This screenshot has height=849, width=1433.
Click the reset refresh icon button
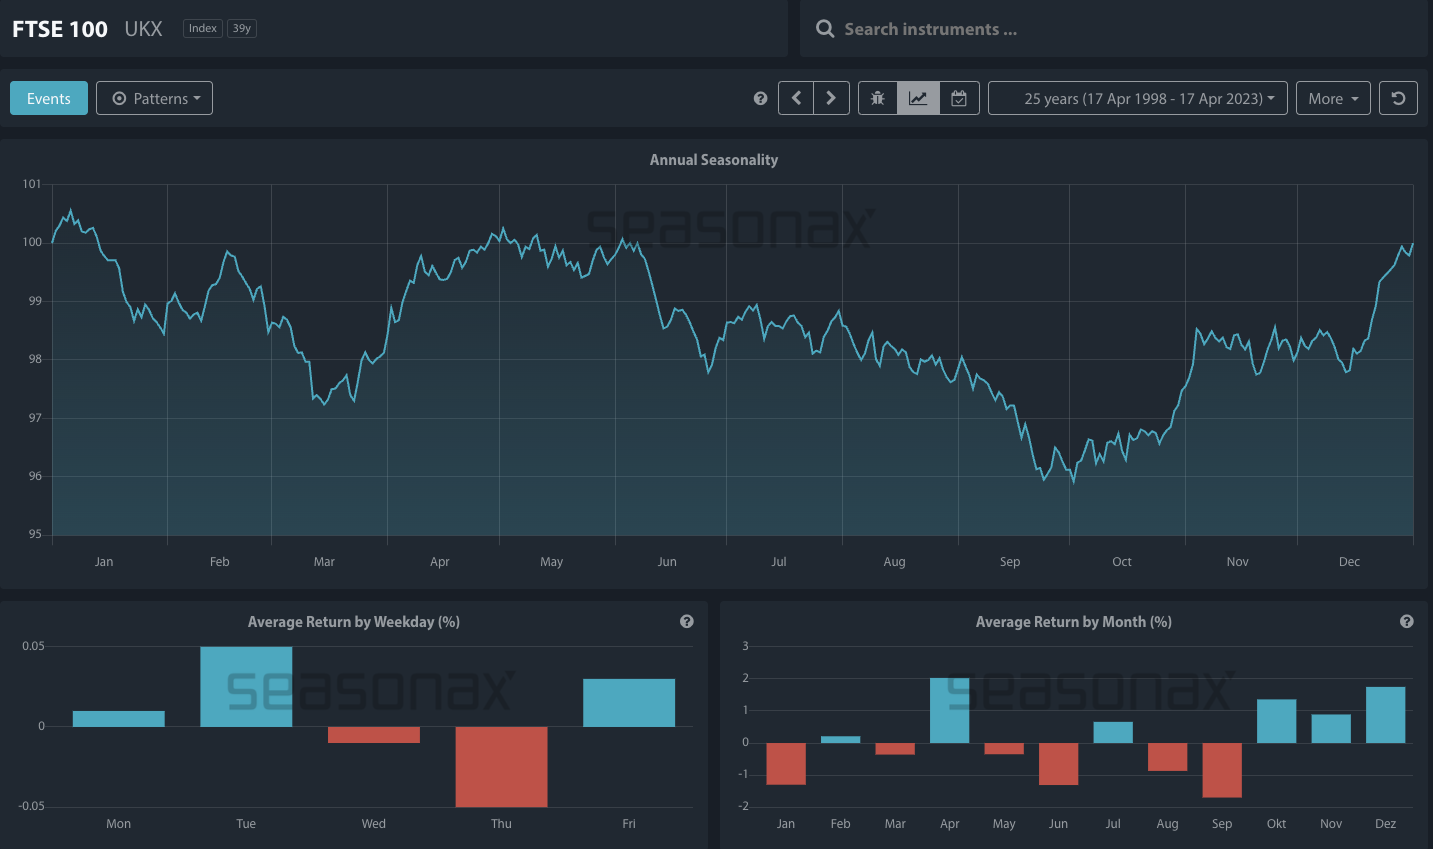click(1398, 98)
